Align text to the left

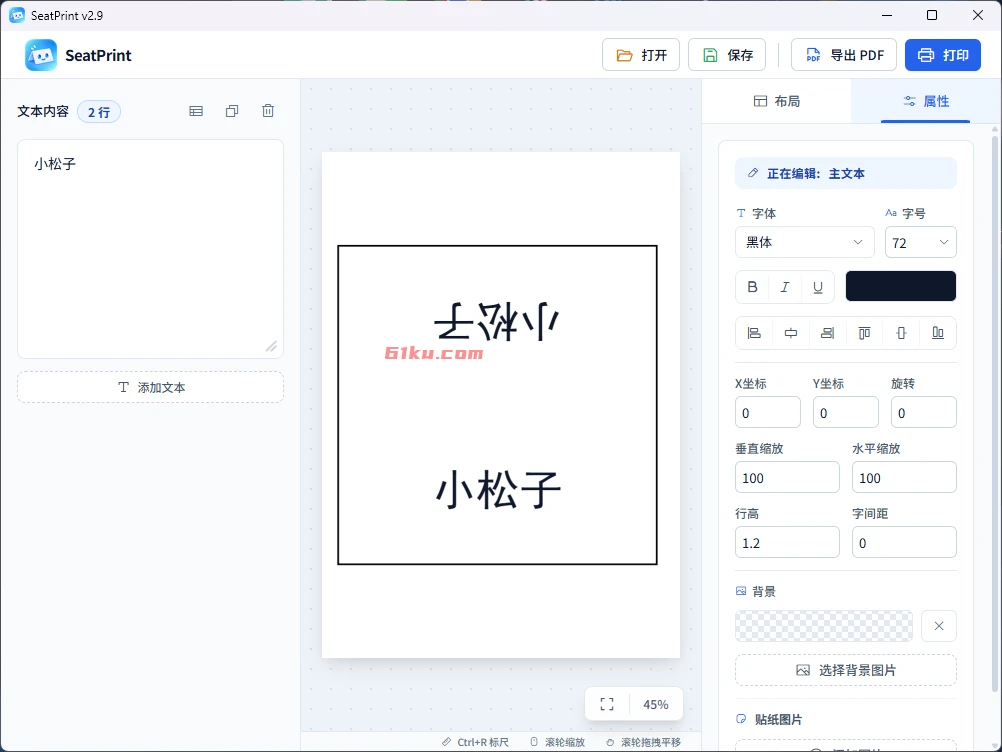[x=754, y=333]
